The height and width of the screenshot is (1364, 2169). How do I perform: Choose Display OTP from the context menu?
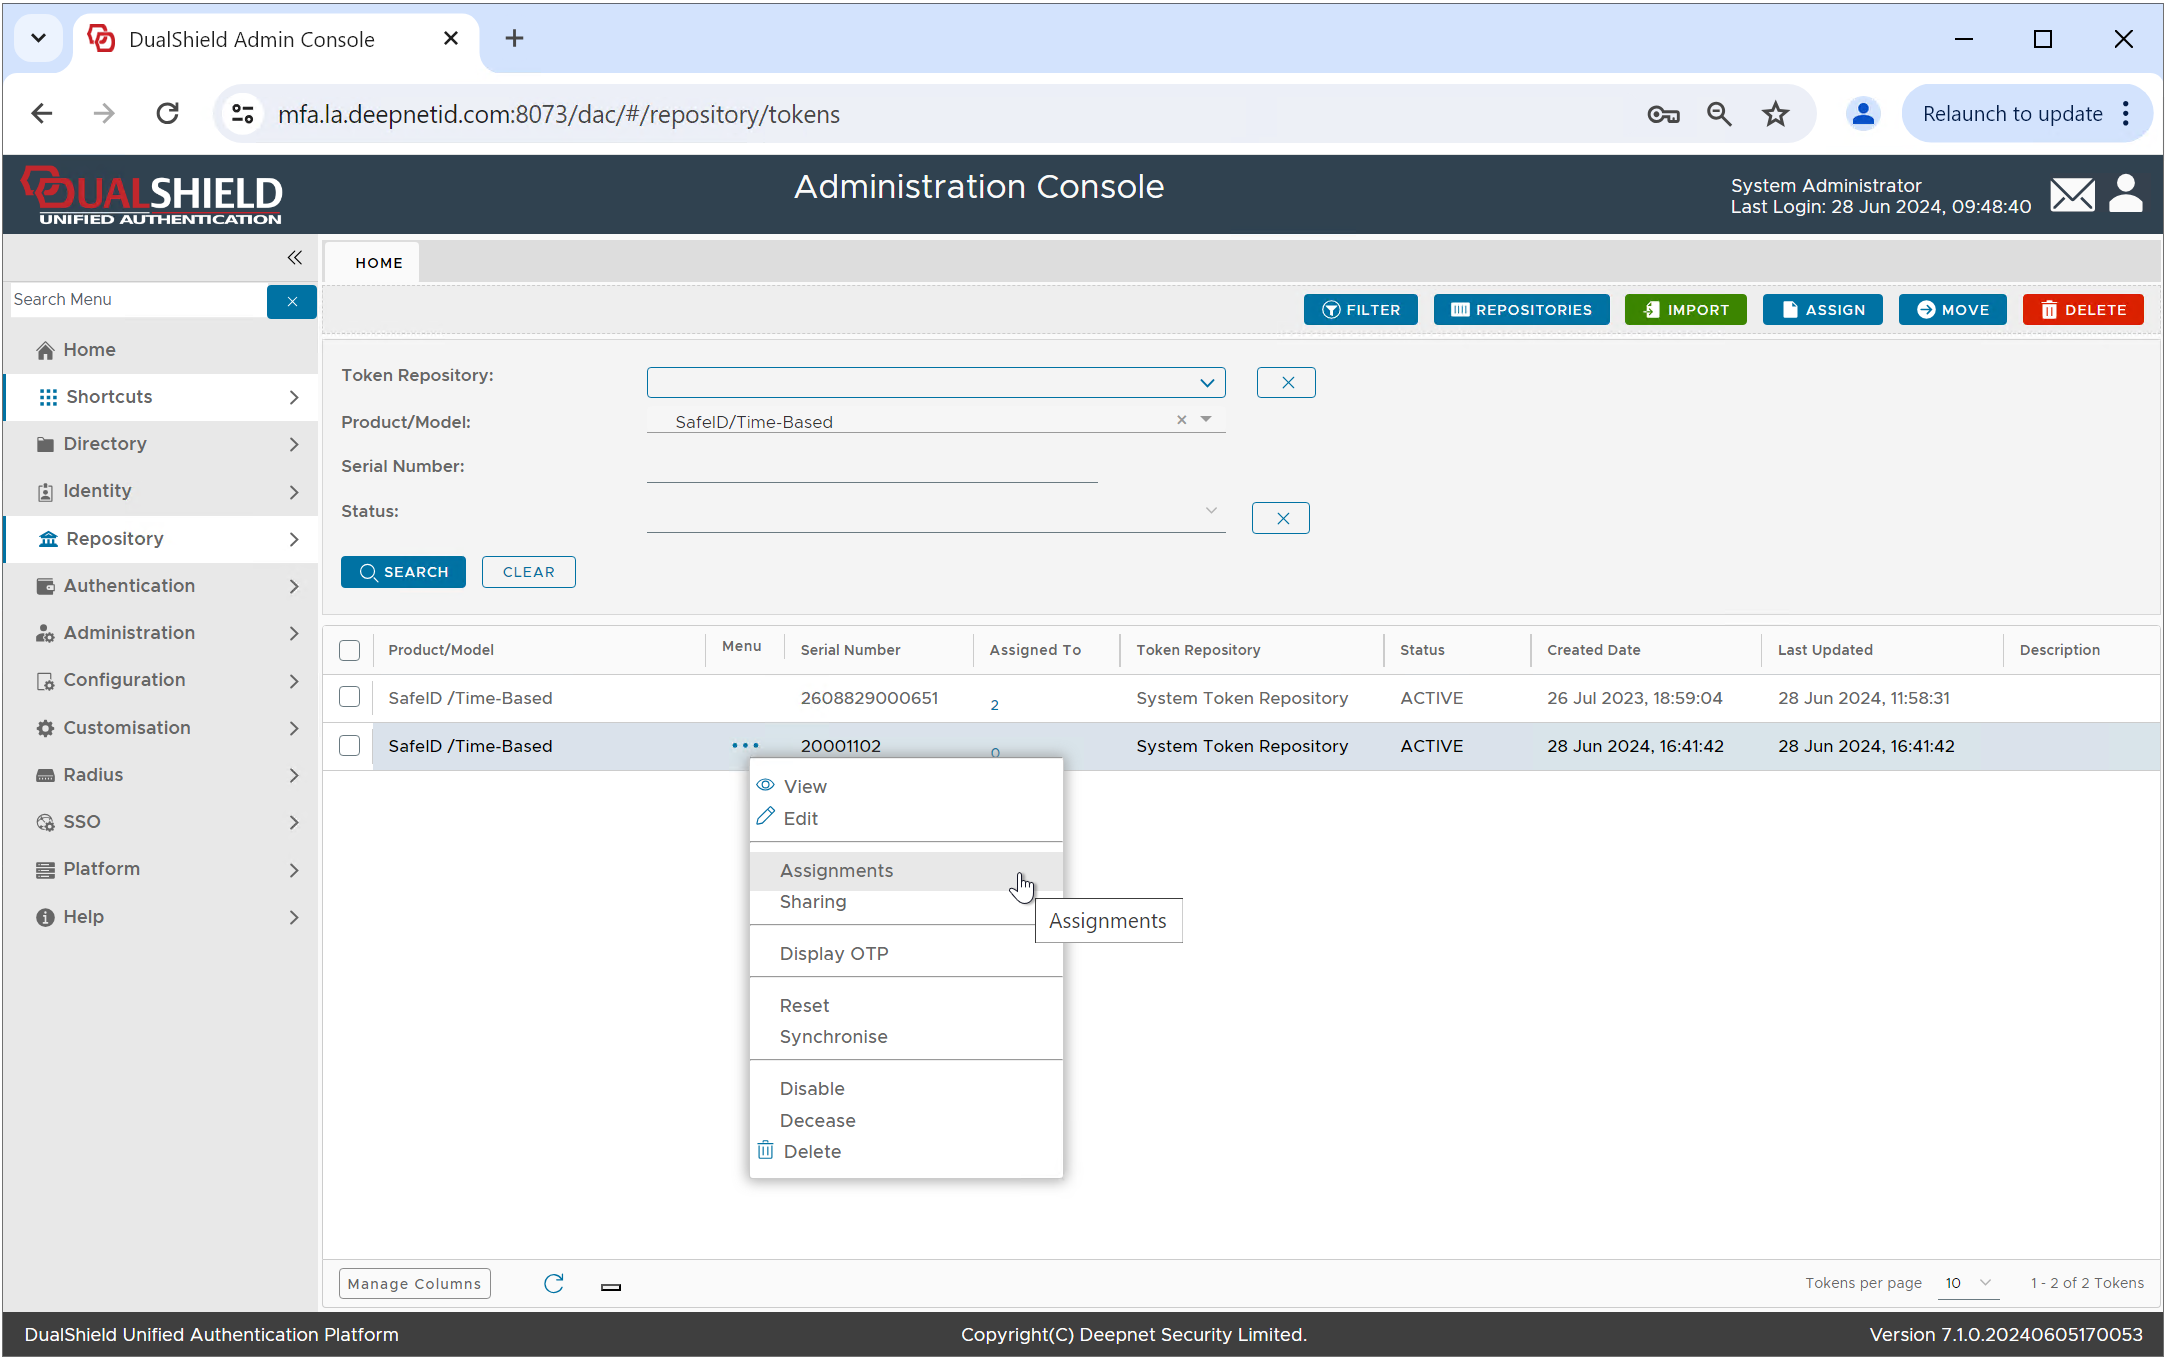[x=834, y=954]
